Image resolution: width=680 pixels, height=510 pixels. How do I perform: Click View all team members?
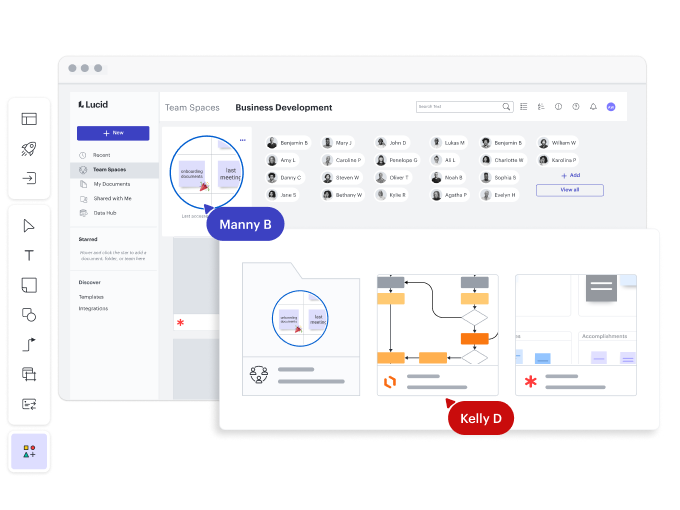(x=569, y=189)
